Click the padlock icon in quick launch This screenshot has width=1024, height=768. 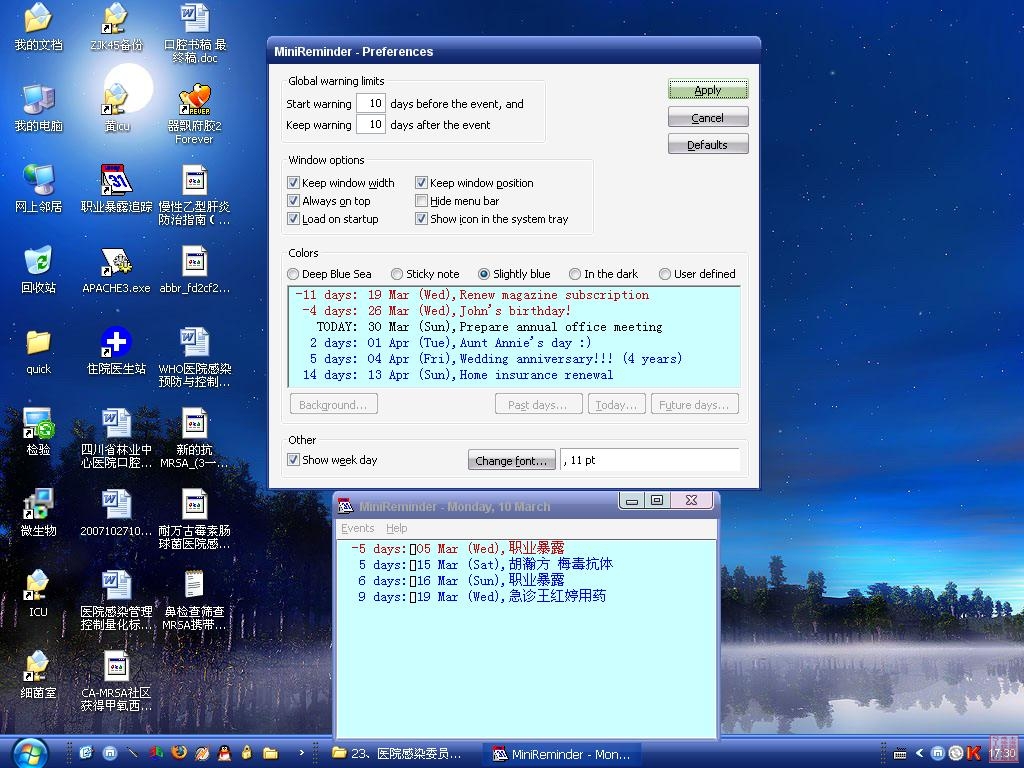pos(247,752)
